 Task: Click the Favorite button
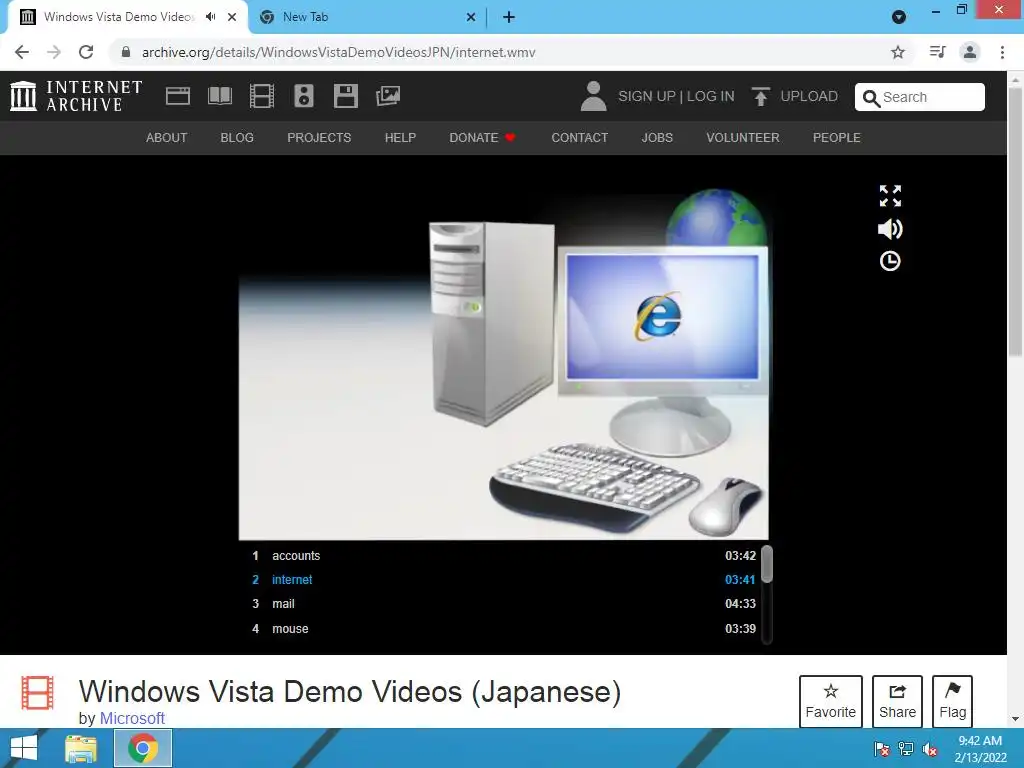coord(831,701)
